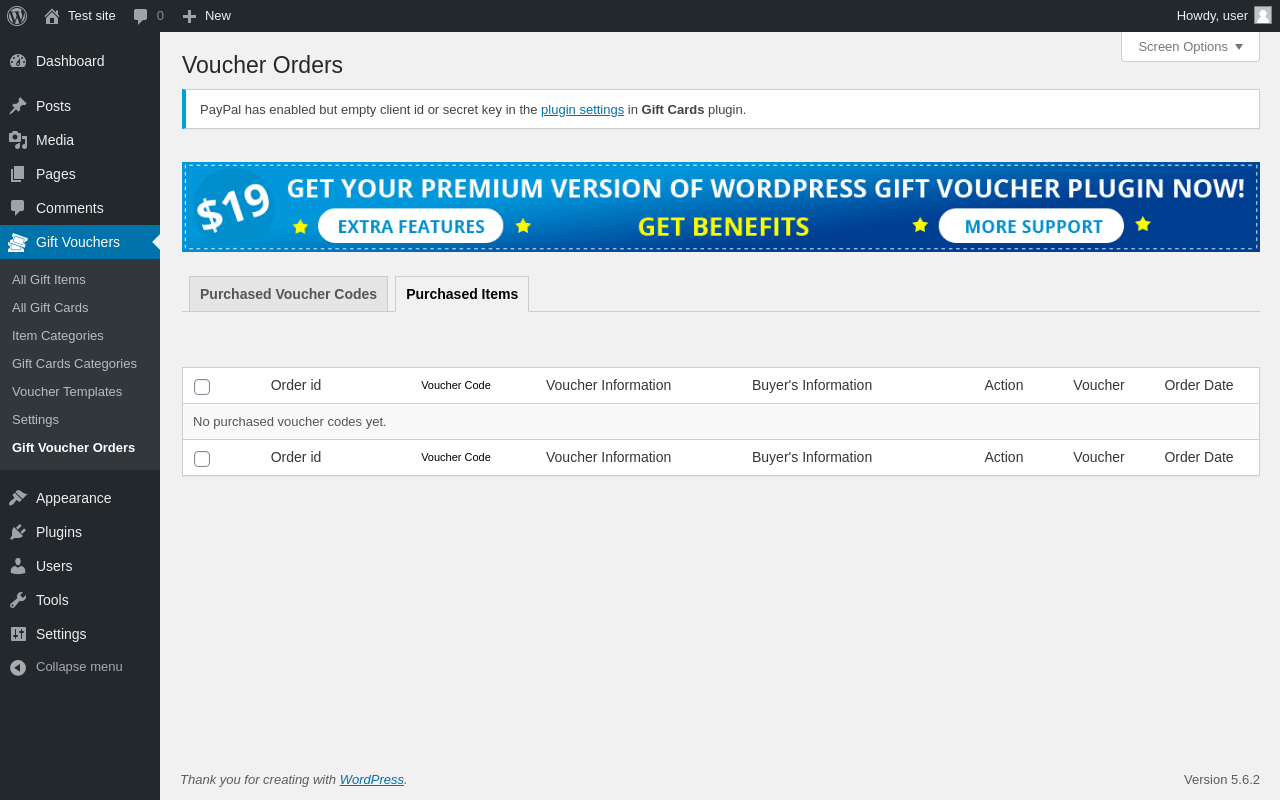This screenshot has width=1280, height=800.
Task: Click the Voucher header column
Action: 1099,385
